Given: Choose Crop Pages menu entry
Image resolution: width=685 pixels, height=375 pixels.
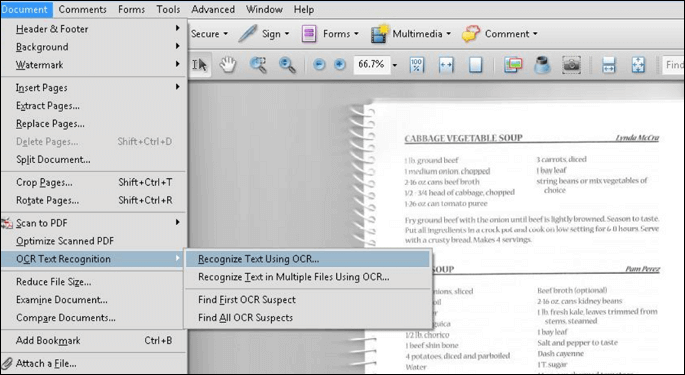Looking at the screenshot, I should 94,182.
